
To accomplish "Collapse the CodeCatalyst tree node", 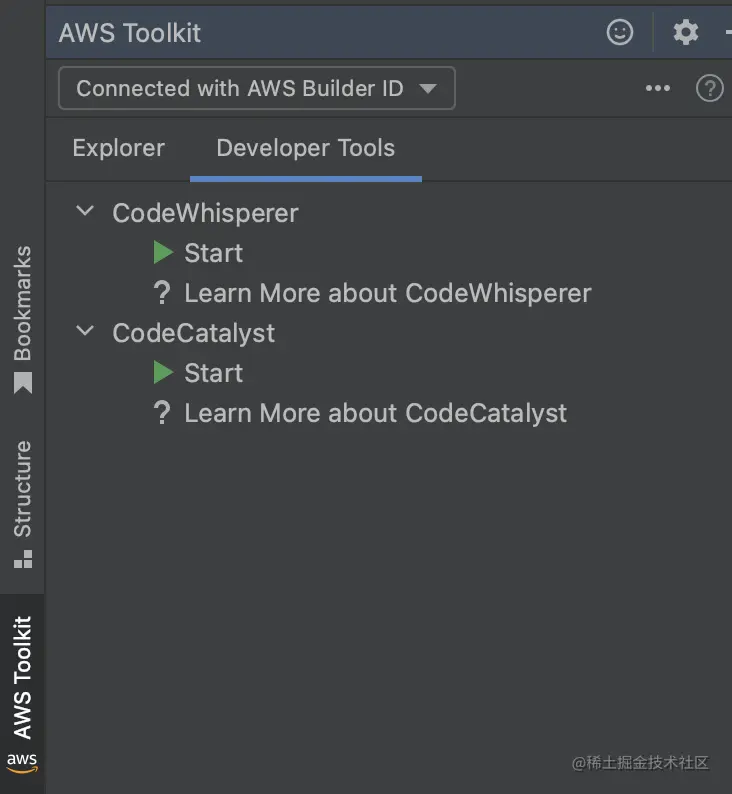I will tap(85, 331).
